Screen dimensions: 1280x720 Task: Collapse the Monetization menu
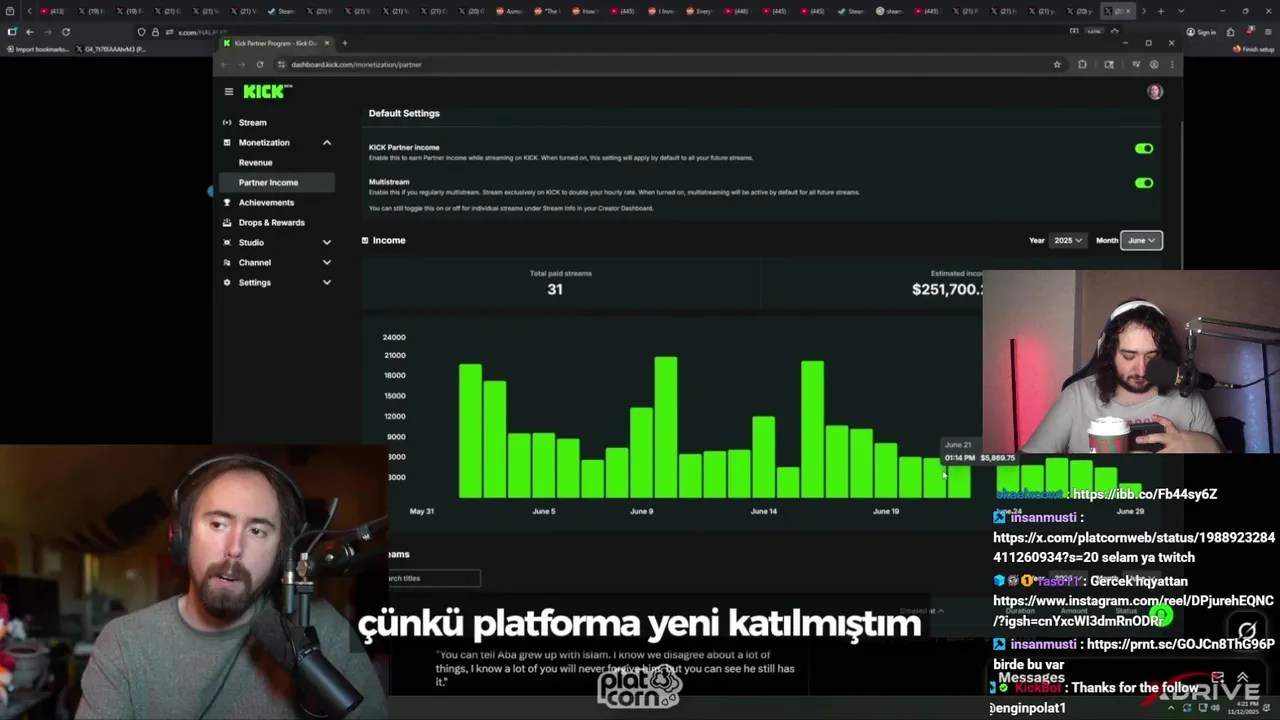tap(327, 143)
